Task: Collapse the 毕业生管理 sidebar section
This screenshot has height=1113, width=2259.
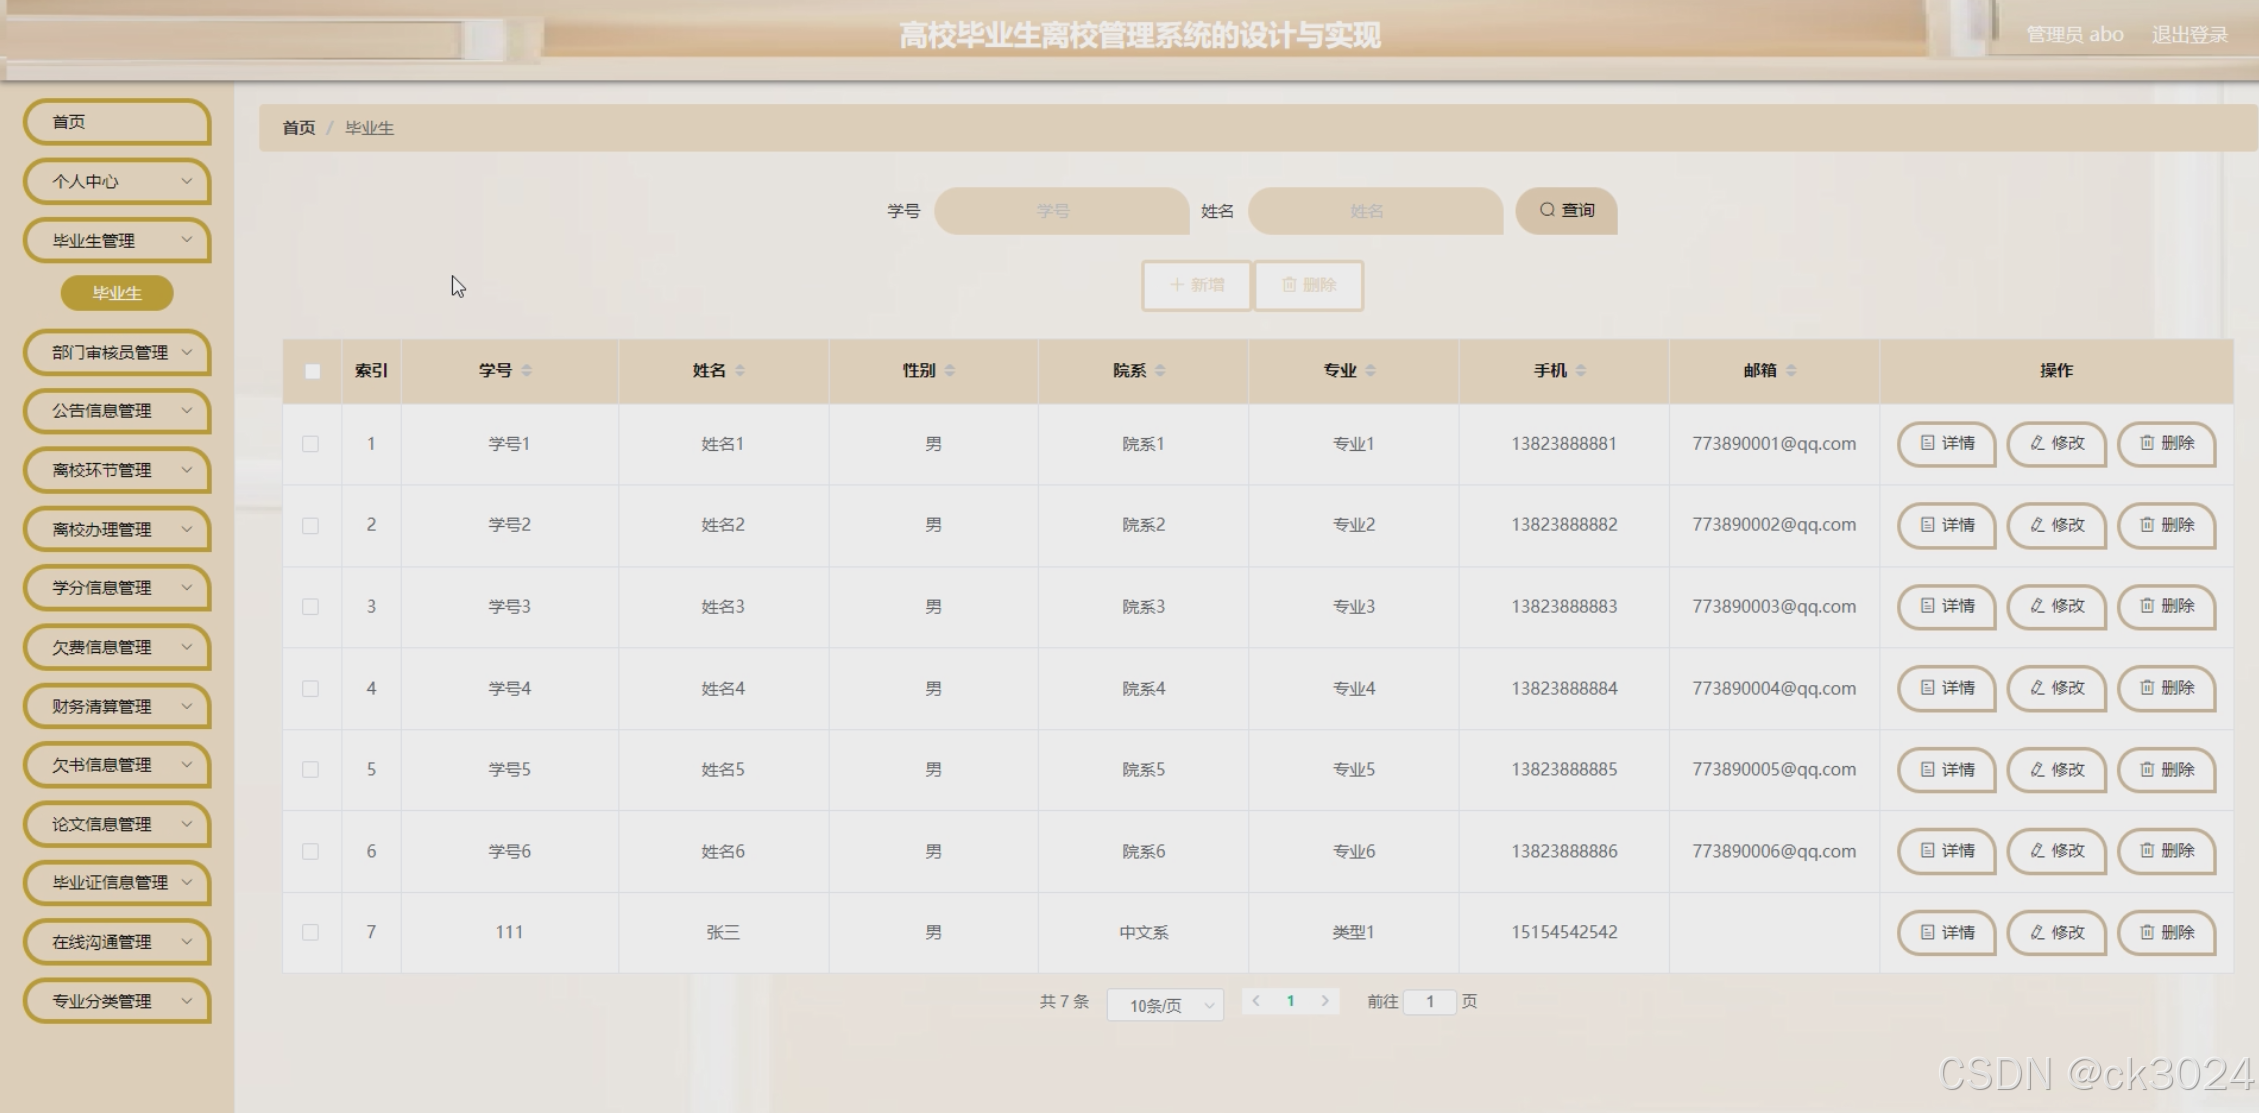Action: coord(116,240)
